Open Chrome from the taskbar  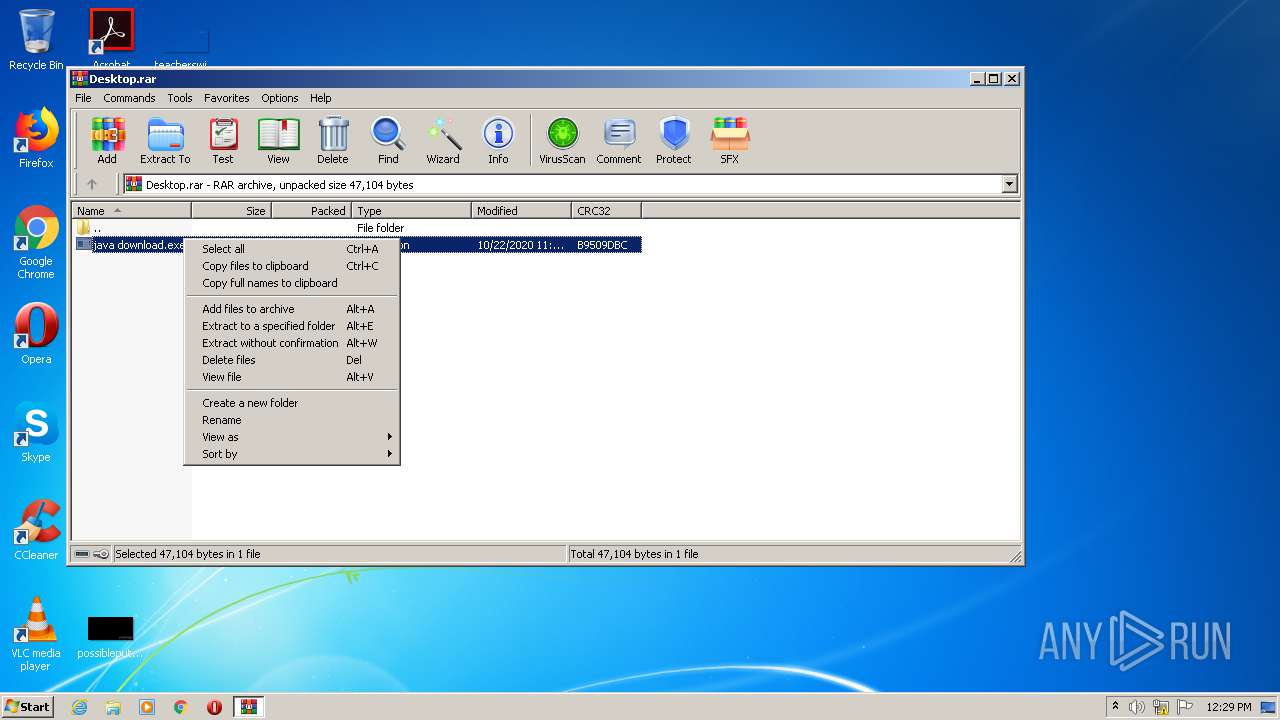(x=180, y=707)
